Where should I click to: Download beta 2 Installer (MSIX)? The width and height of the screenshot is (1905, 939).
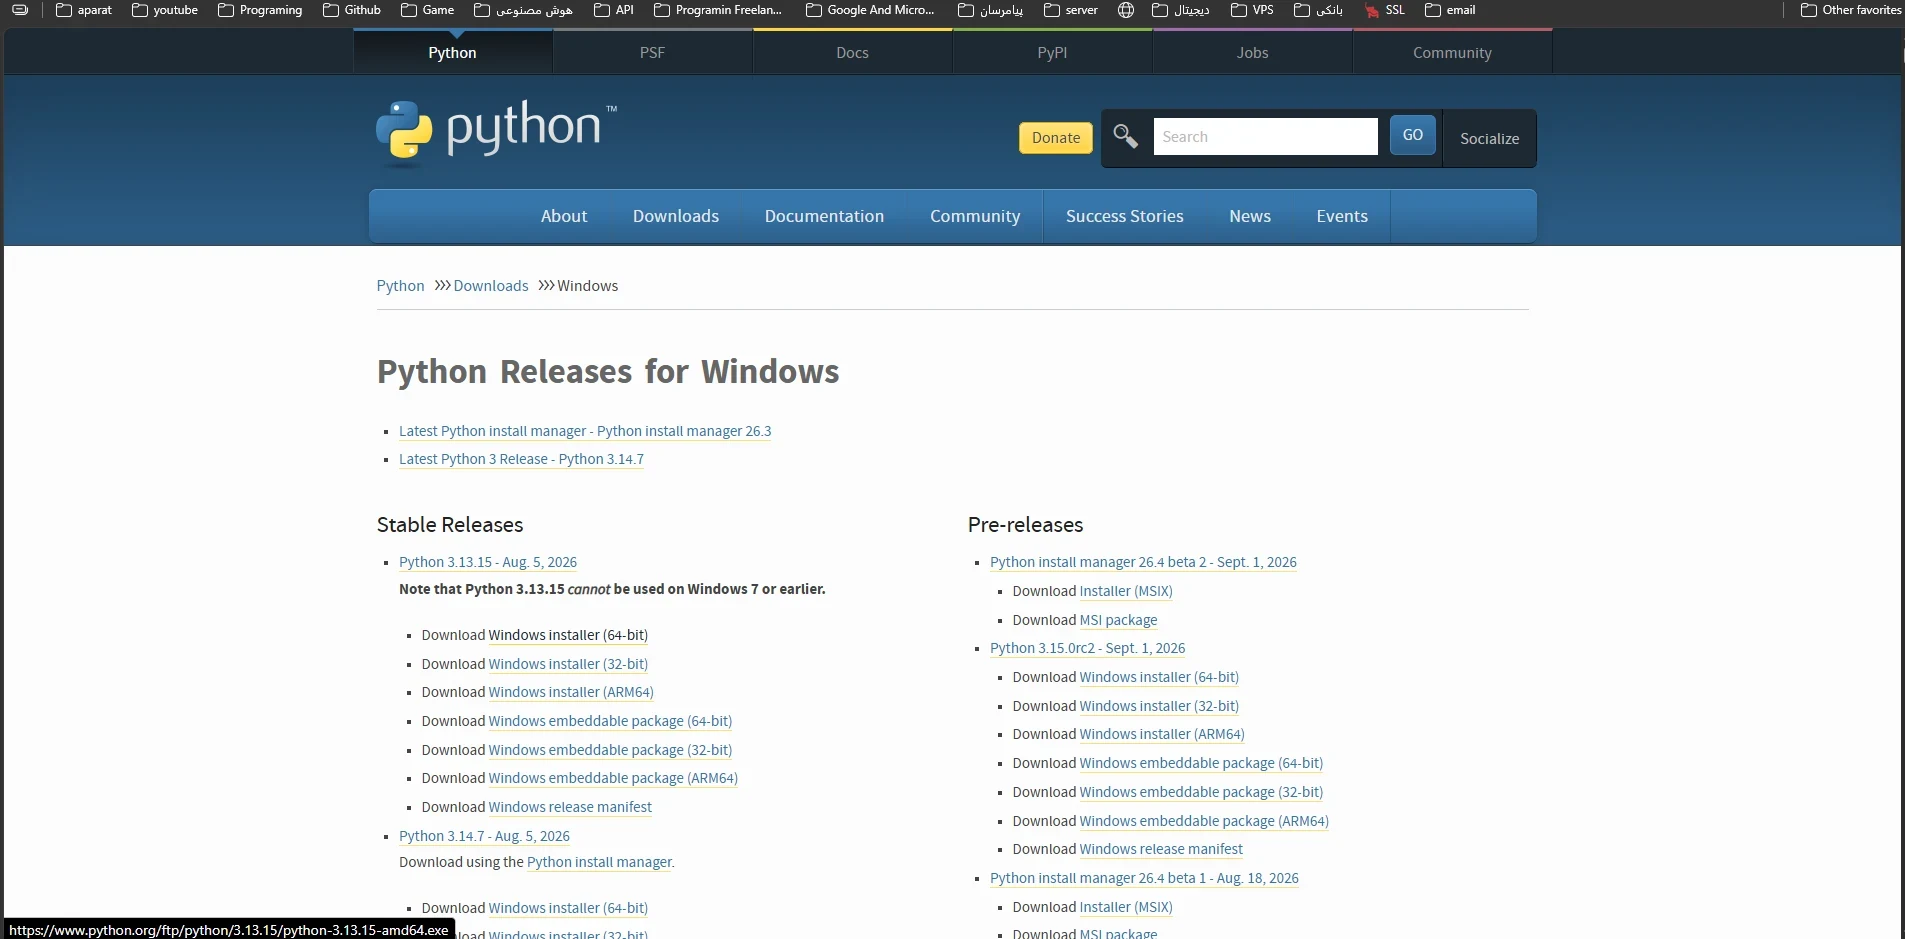pos(1126,591)
